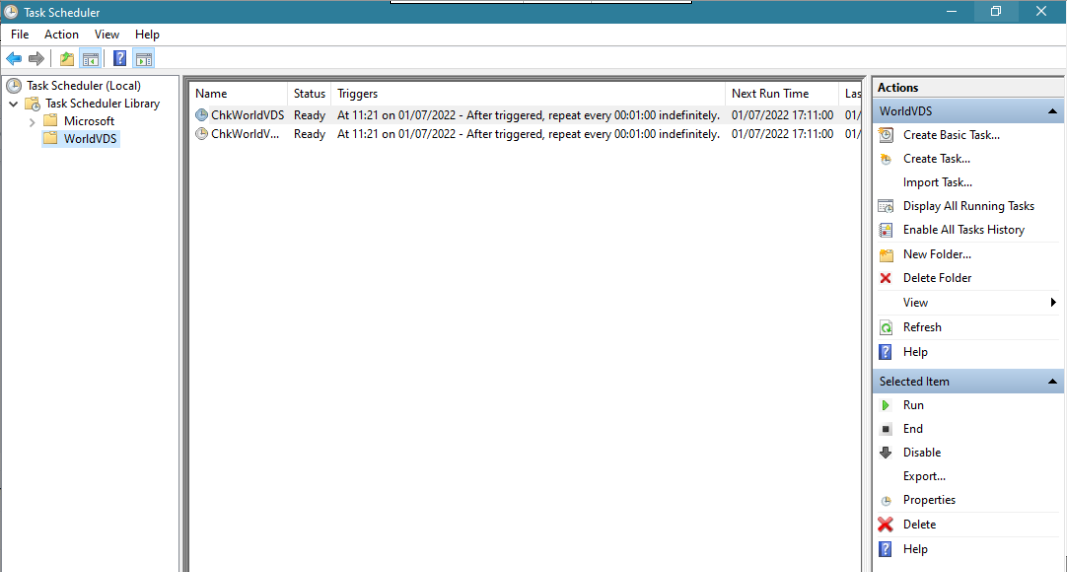Click the Task Scheduler Library folder icon

coord(33,104)
